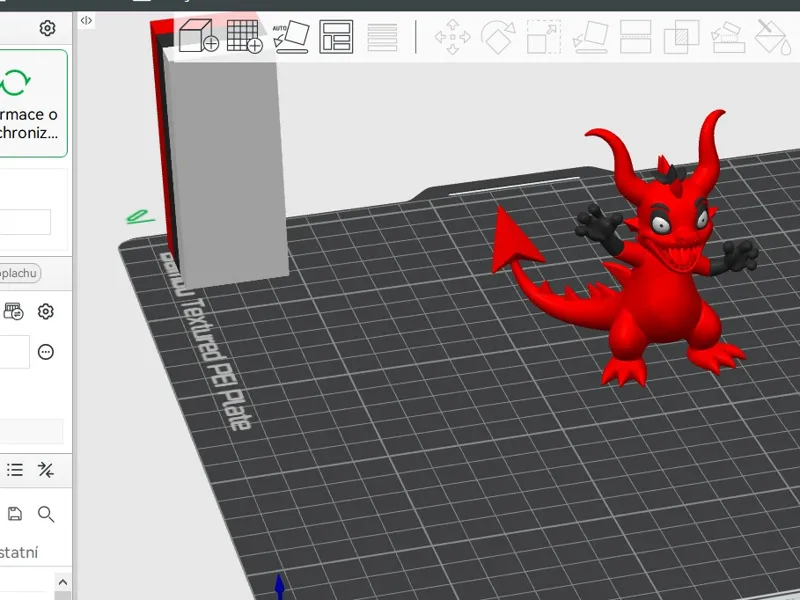This screenshot has height=600, width=800.
Task: Select the Lay on face tool
Action: click(590, 37)
